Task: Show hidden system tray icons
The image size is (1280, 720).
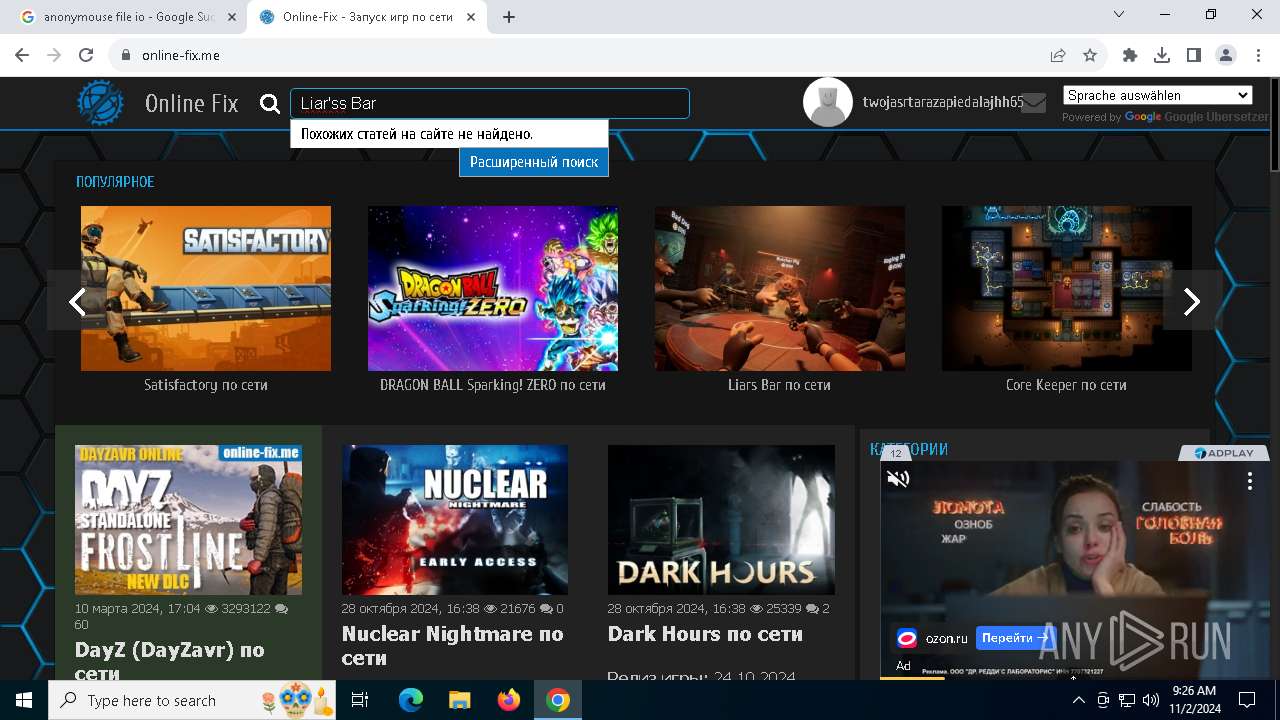Action: [1079, 700]
